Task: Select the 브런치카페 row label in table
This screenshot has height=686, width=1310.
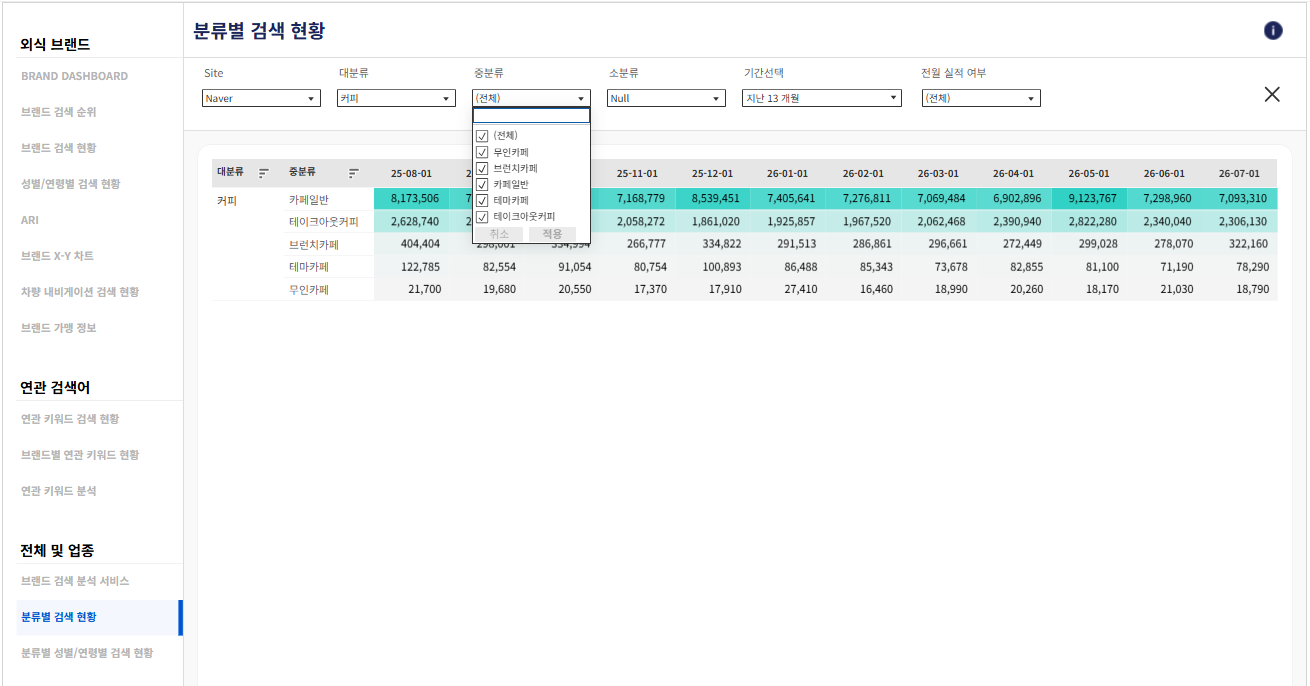Action: (314, 244)
